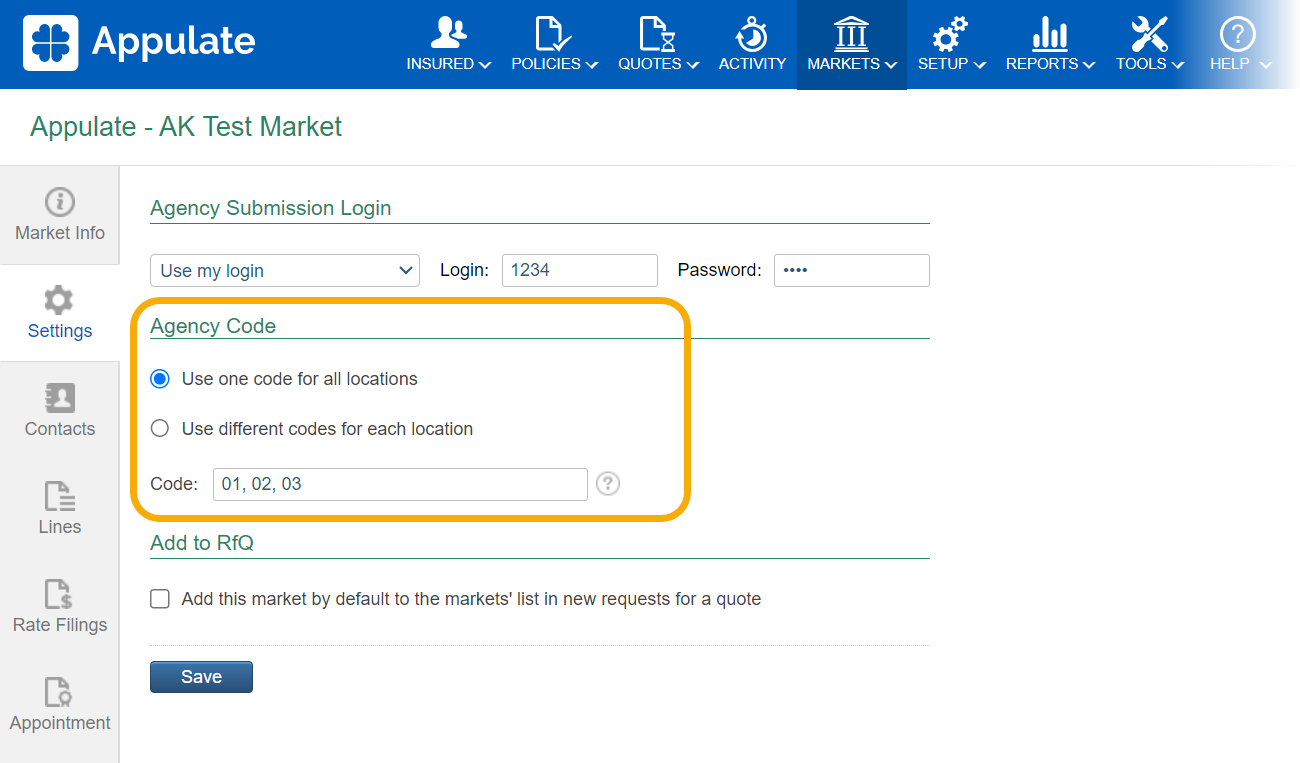Select 'Use different codes for each location'
The width and height of the screenshot is (1300, 763).
(x=160, y=429)
